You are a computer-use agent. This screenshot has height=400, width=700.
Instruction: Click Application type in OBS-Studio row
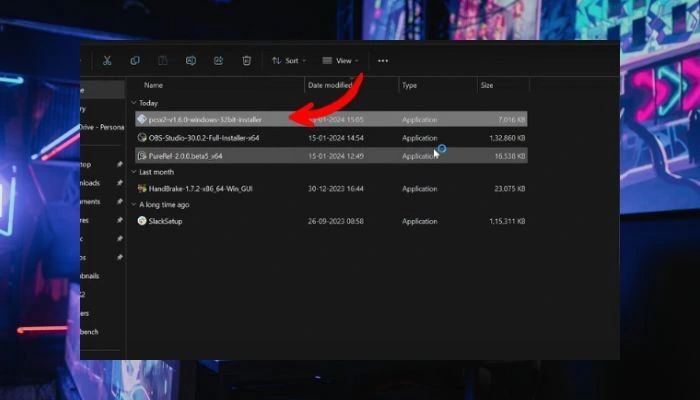click(x=420, y=138)
